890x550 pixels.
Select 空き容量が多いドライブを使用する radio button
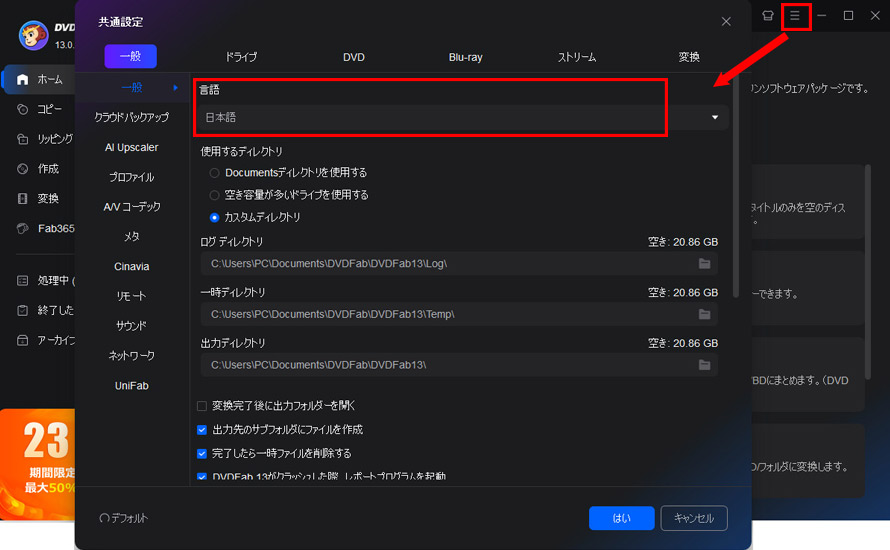(x=214, y=195)
